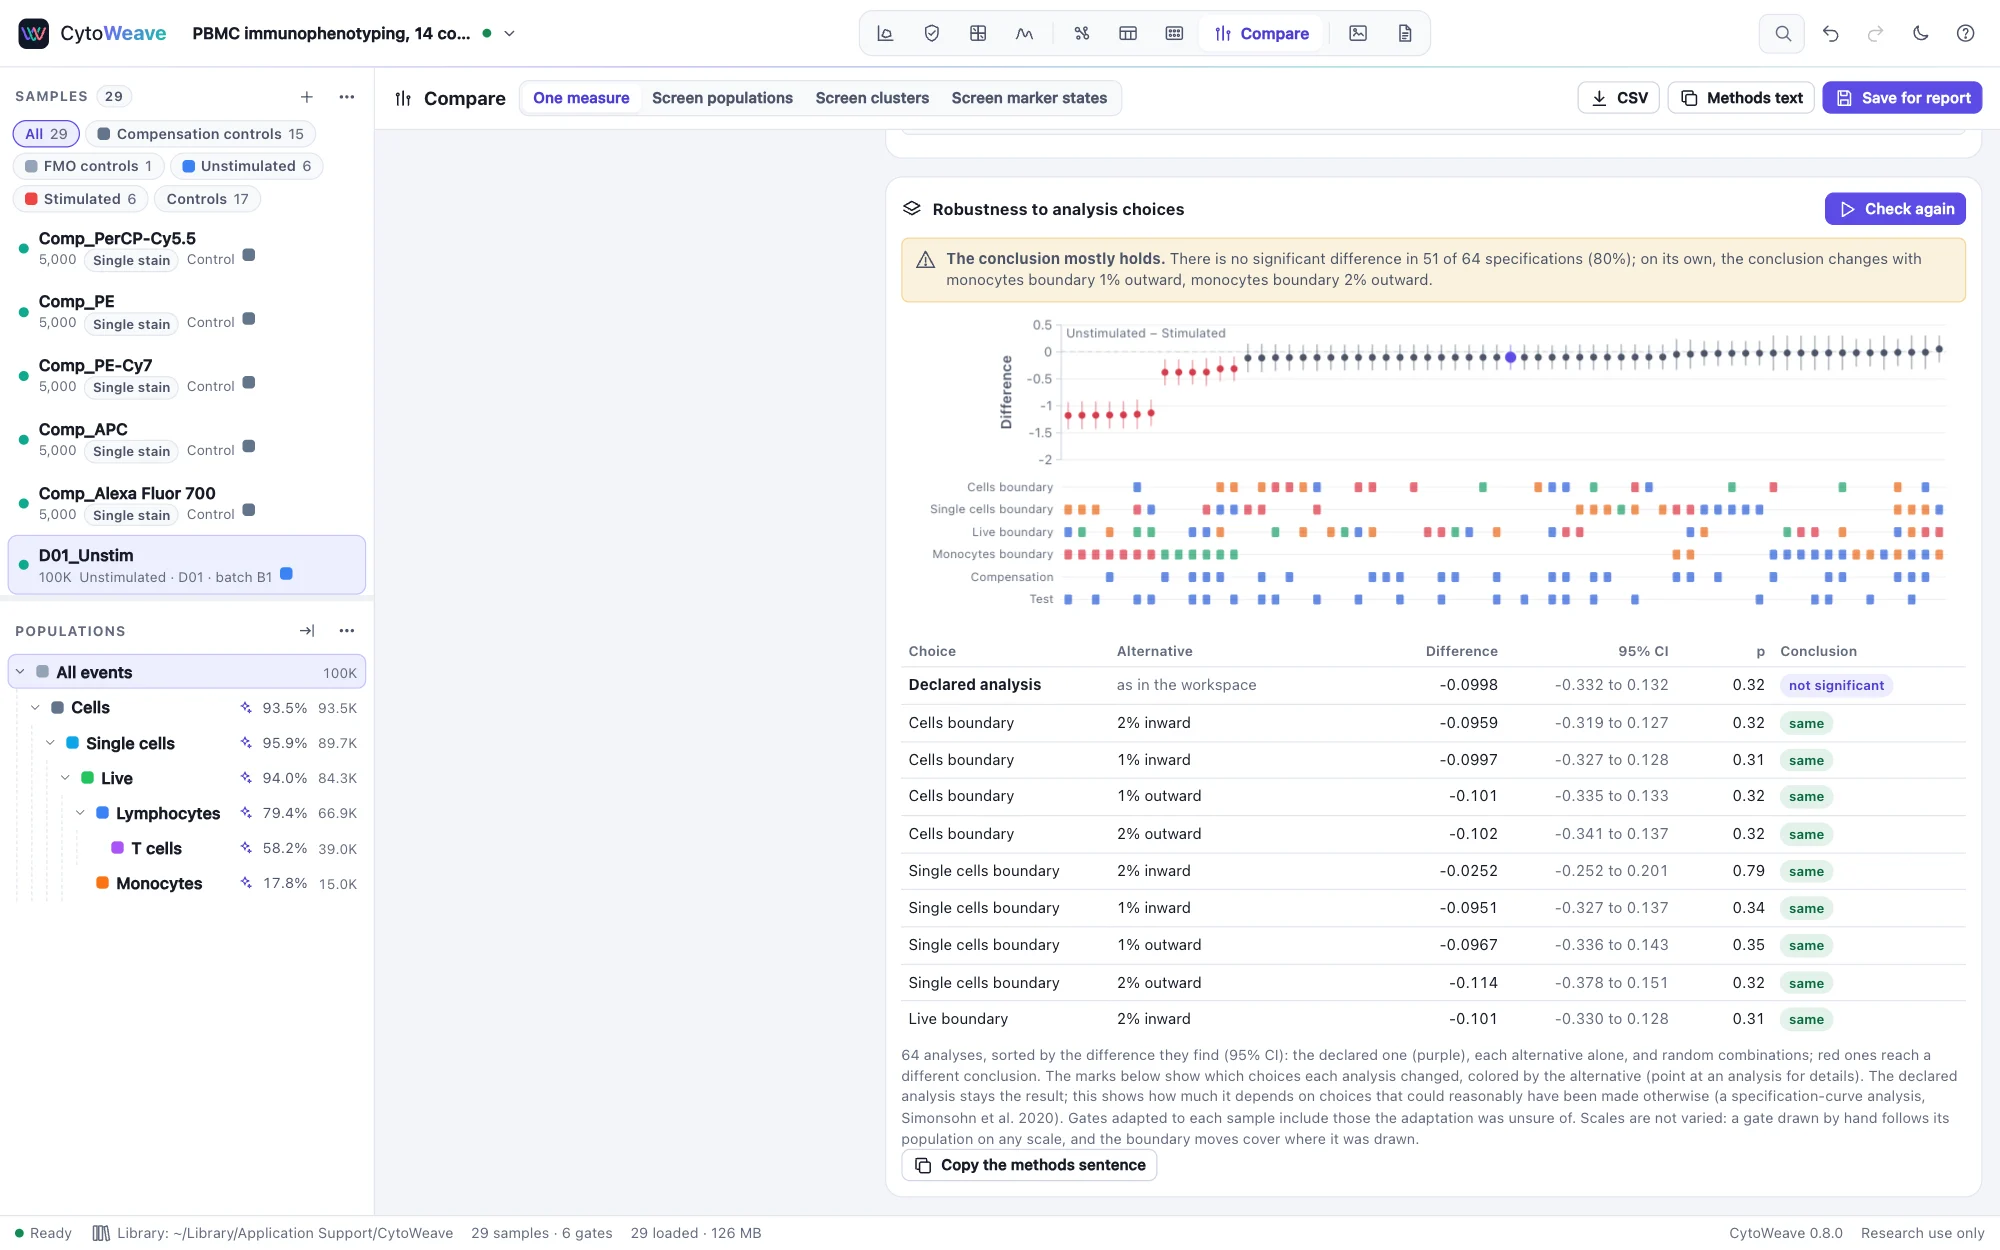2000x1250 pixels.
Task: Collapse the Cells population node
Action: pyautogui.click(x=35, y=707)
